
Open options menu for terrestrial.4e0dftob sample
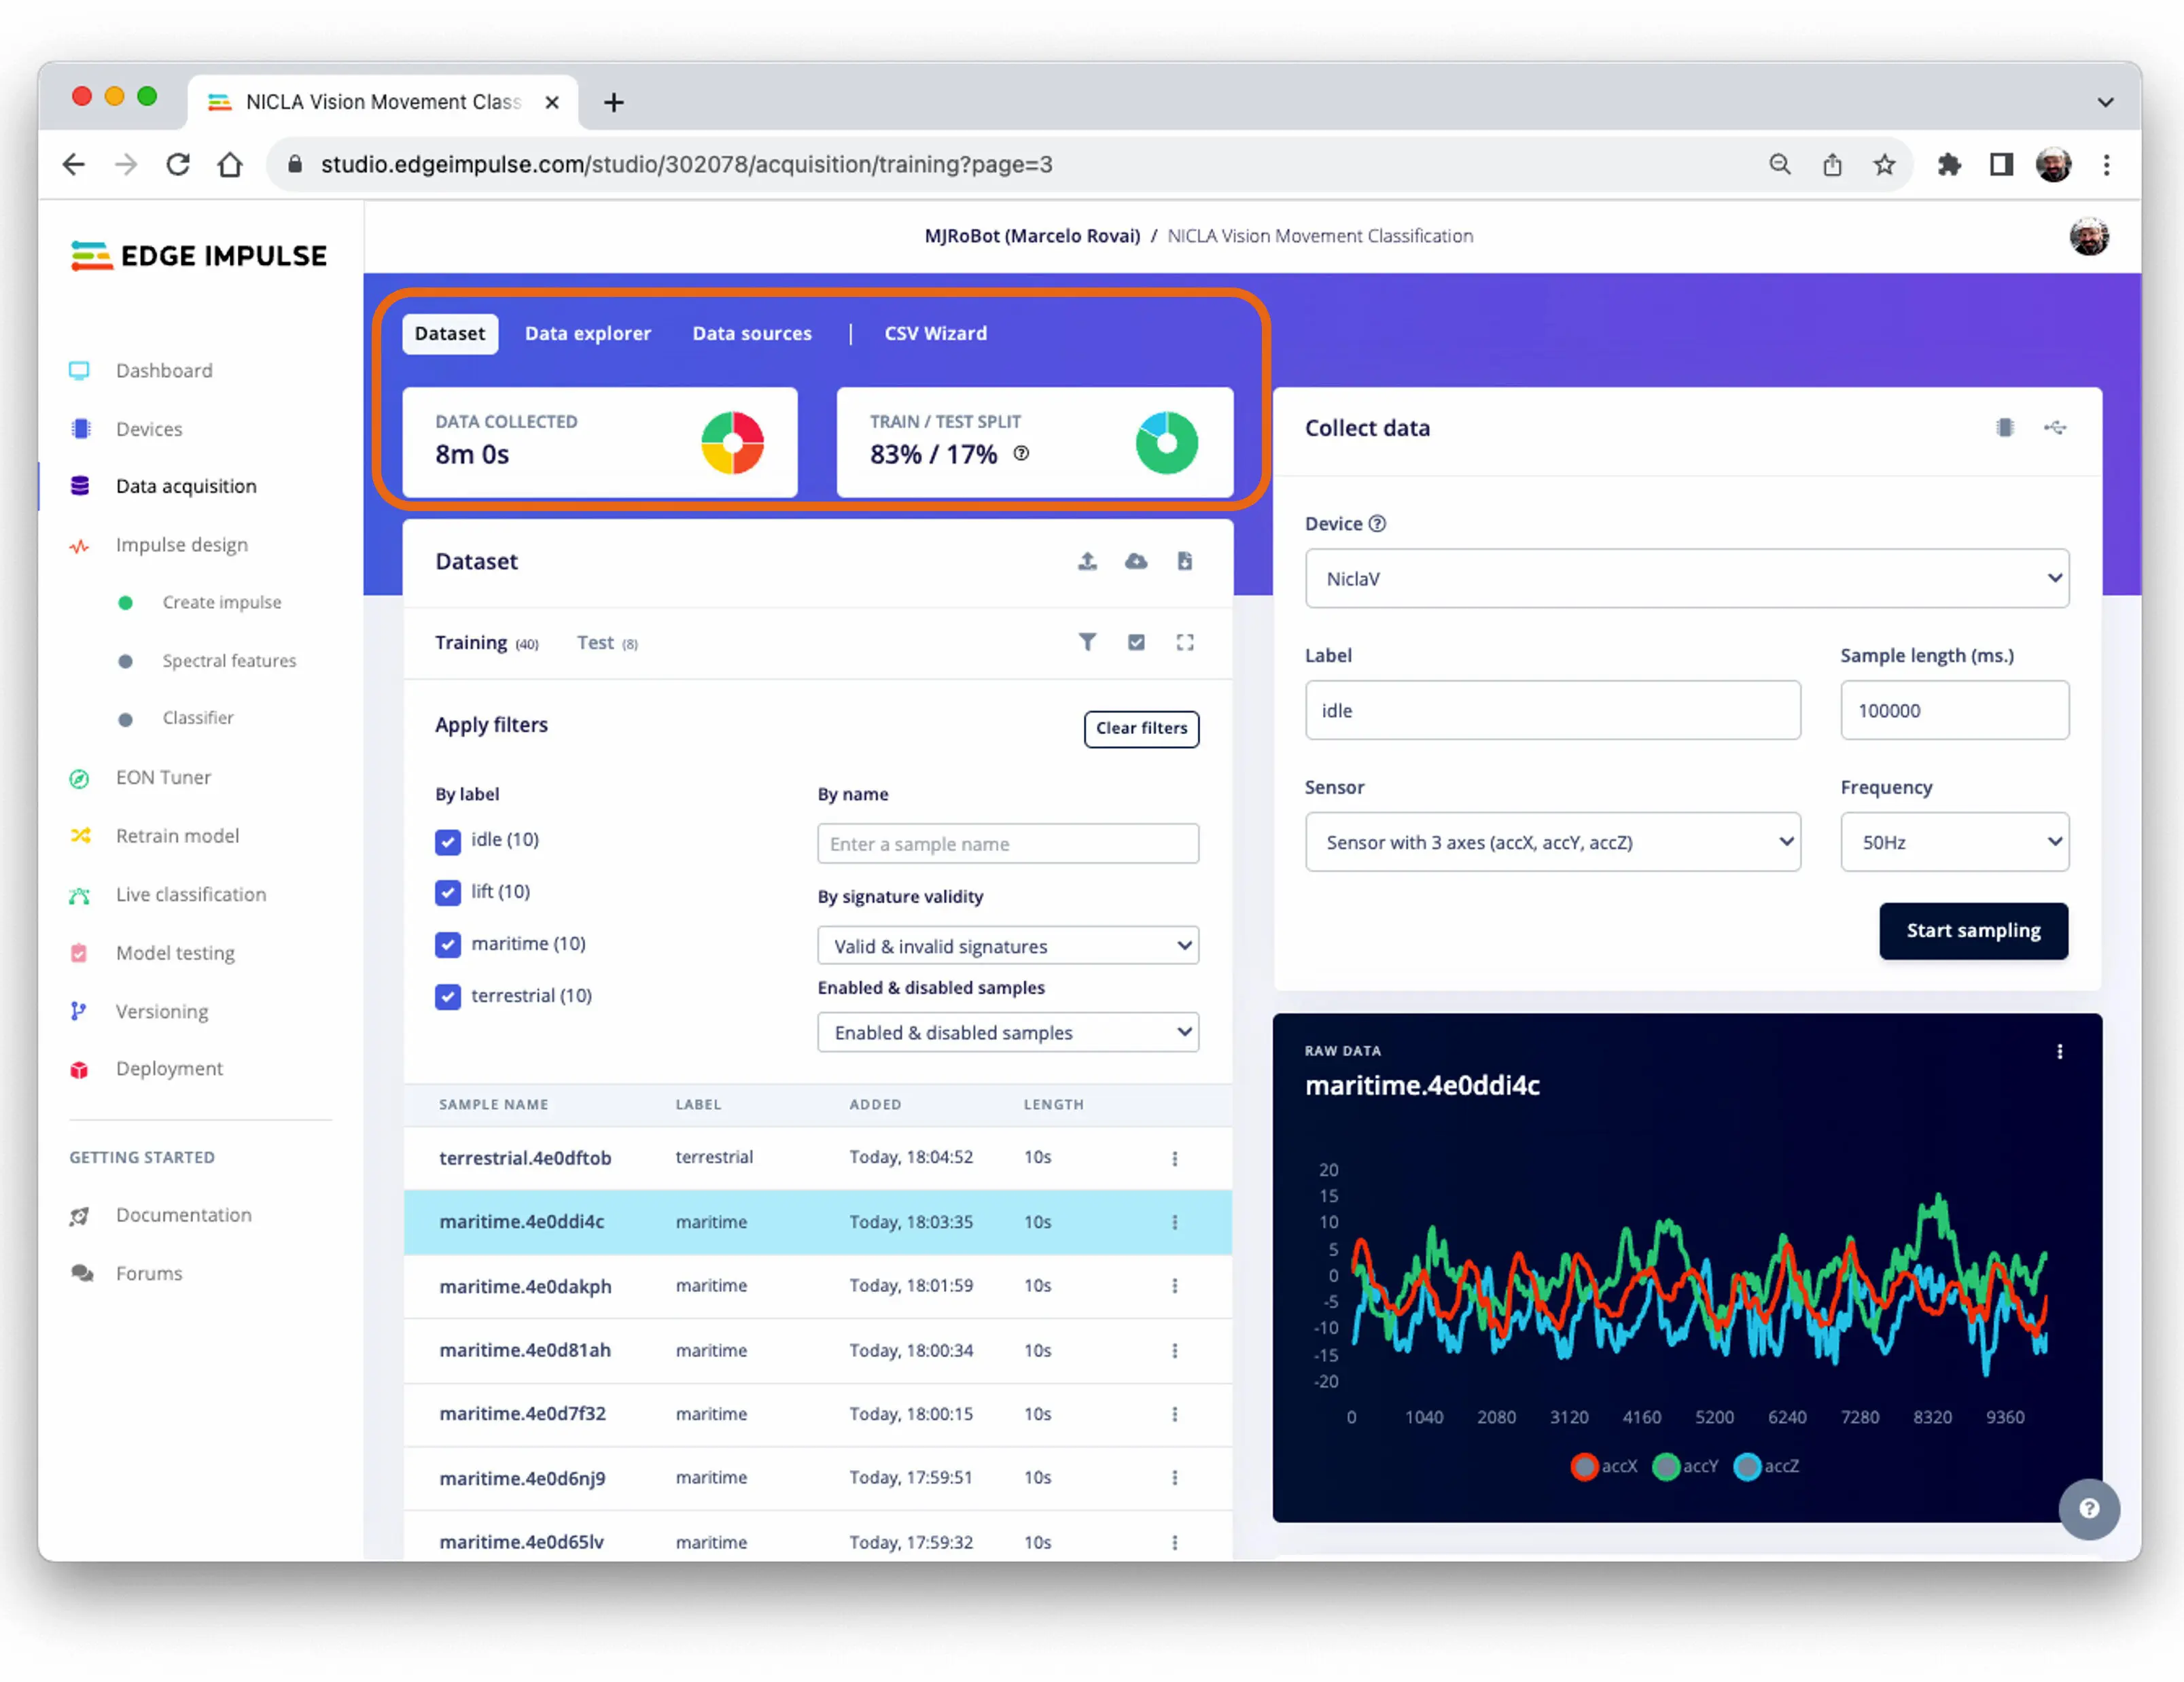coord(1174,1158)
